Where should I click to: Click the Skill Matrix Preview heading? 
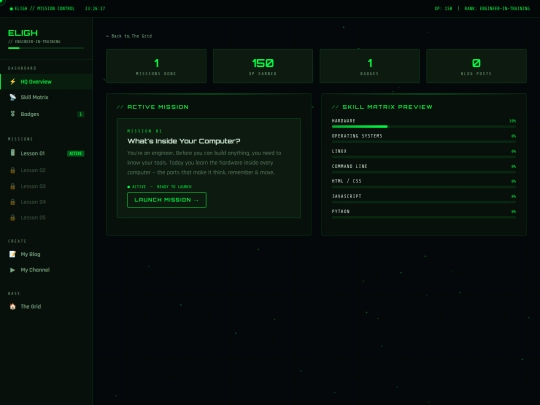click(x=382, y=107)
